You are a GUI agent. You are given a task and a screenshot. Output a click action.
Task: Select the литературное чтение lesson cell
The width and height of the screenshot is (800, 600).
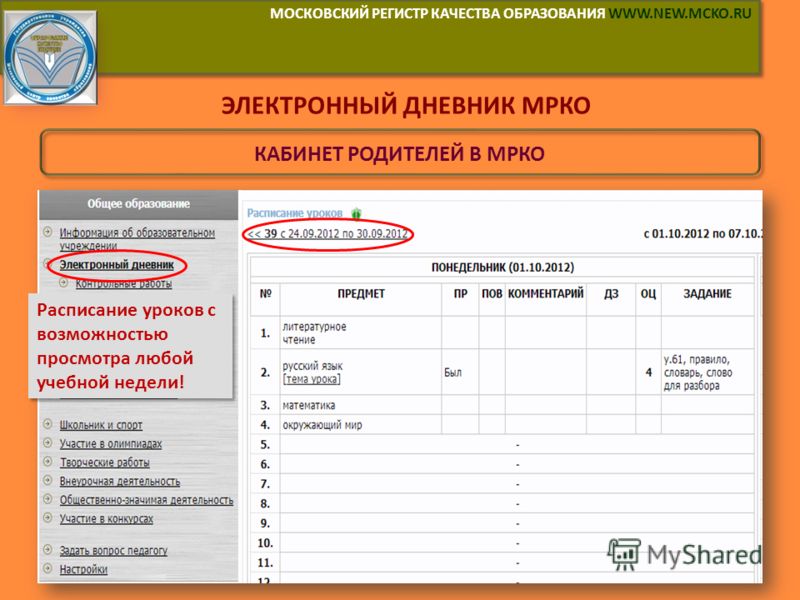tap(361, 333)
